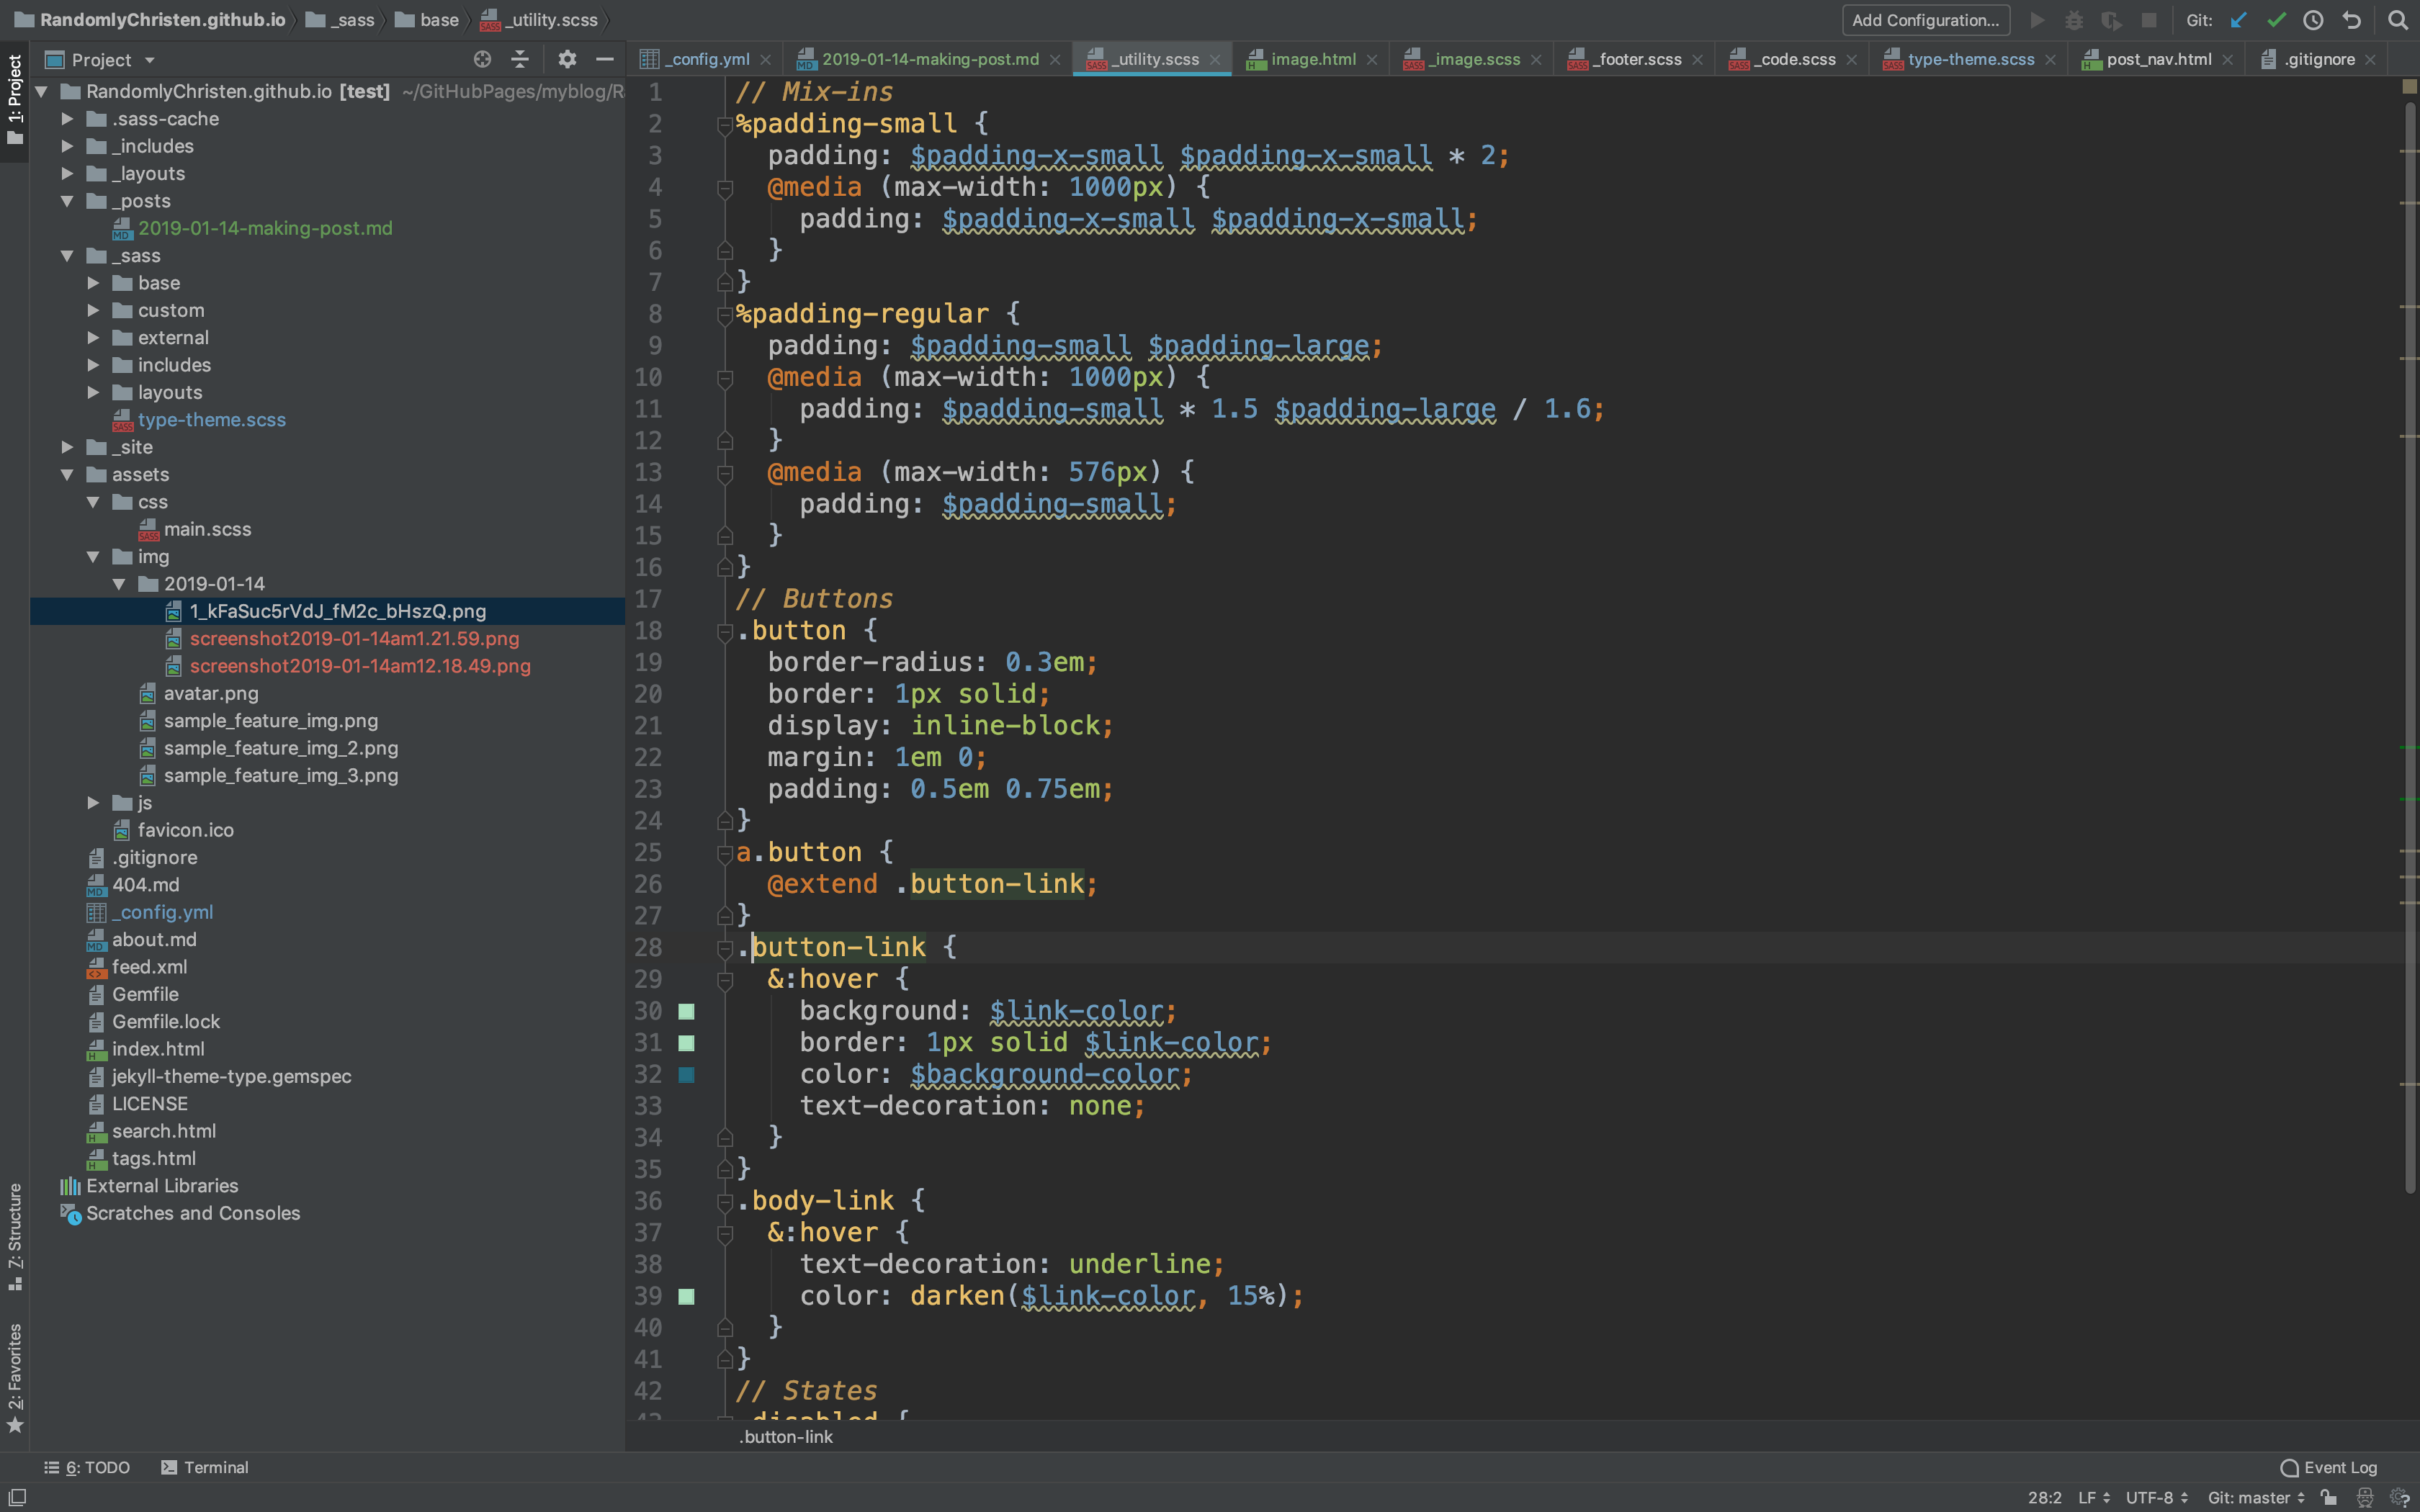The width and height of the screenshot is (2420, 1512).
Task: Expand the js folder
Action: pos(93,802)
